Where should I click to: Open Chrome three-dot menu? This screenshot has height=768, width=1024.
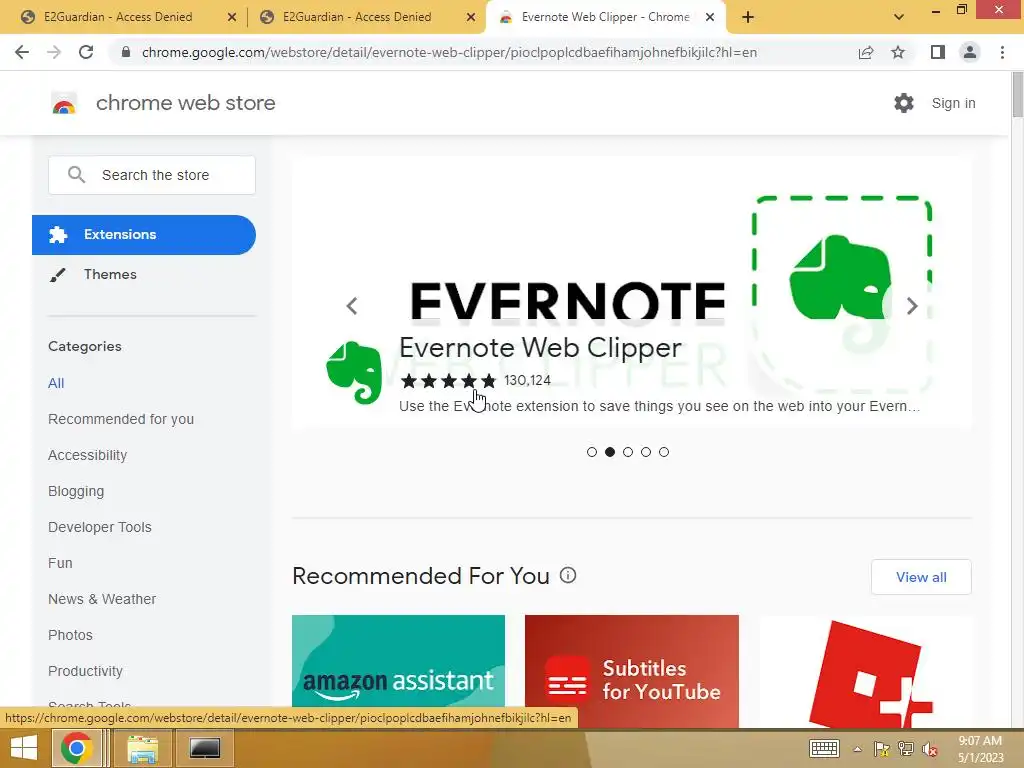[x=1002, y=52]
